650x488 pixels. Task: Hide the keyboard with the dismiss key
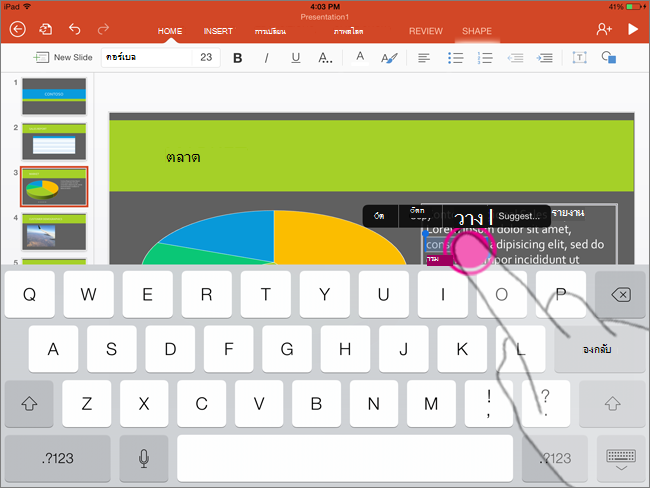[x=621, y=458]
